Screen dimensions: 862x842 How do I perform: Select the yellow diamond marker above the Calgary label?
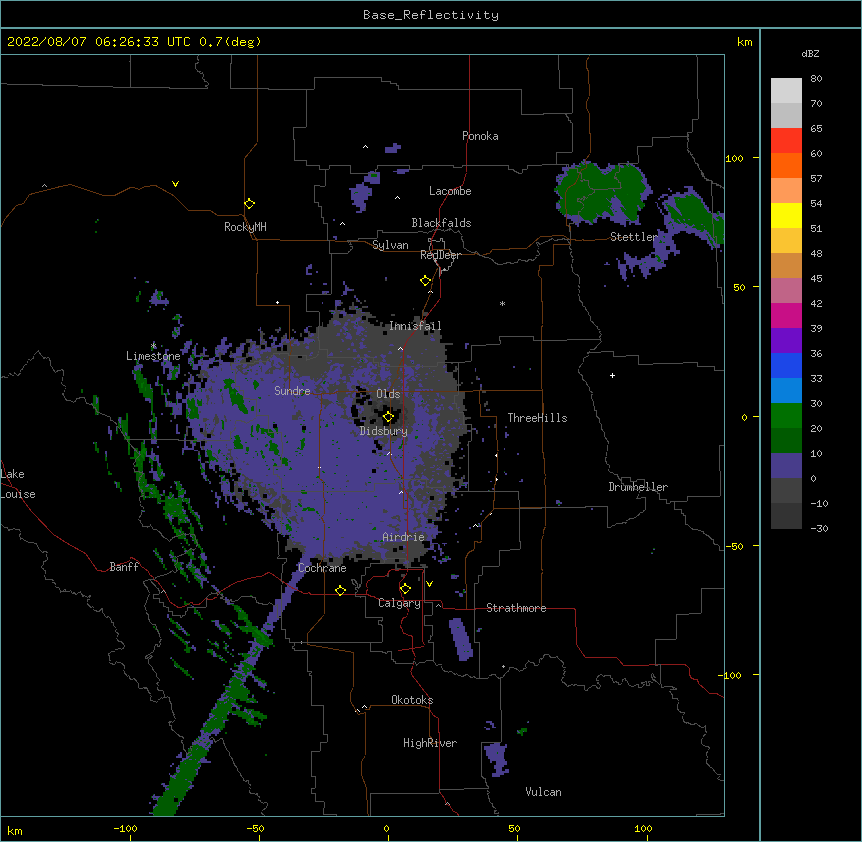point(405,589)
